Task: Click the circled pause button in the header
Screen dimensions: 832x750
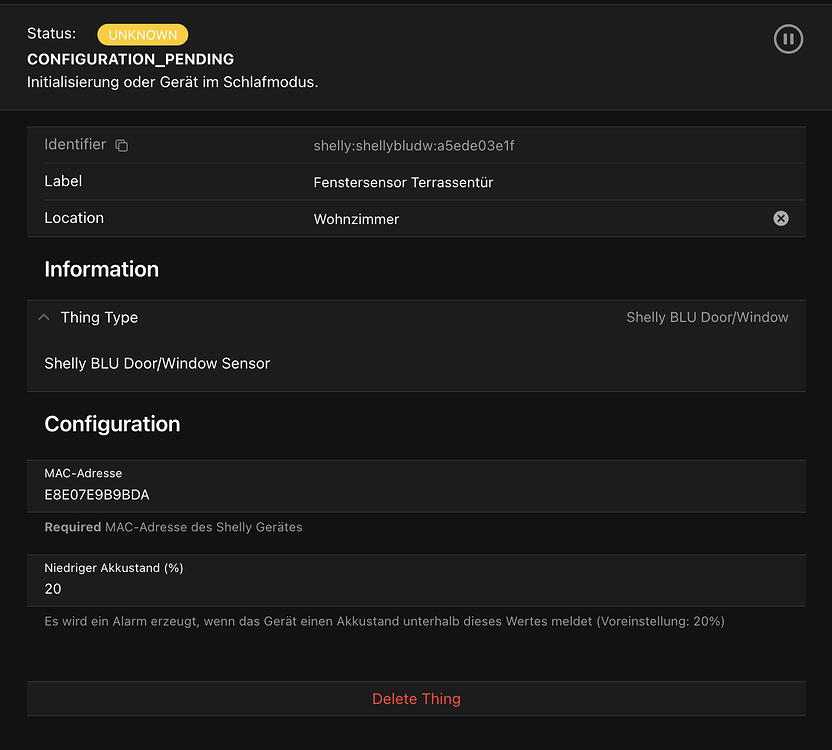Action: [788, 39]
